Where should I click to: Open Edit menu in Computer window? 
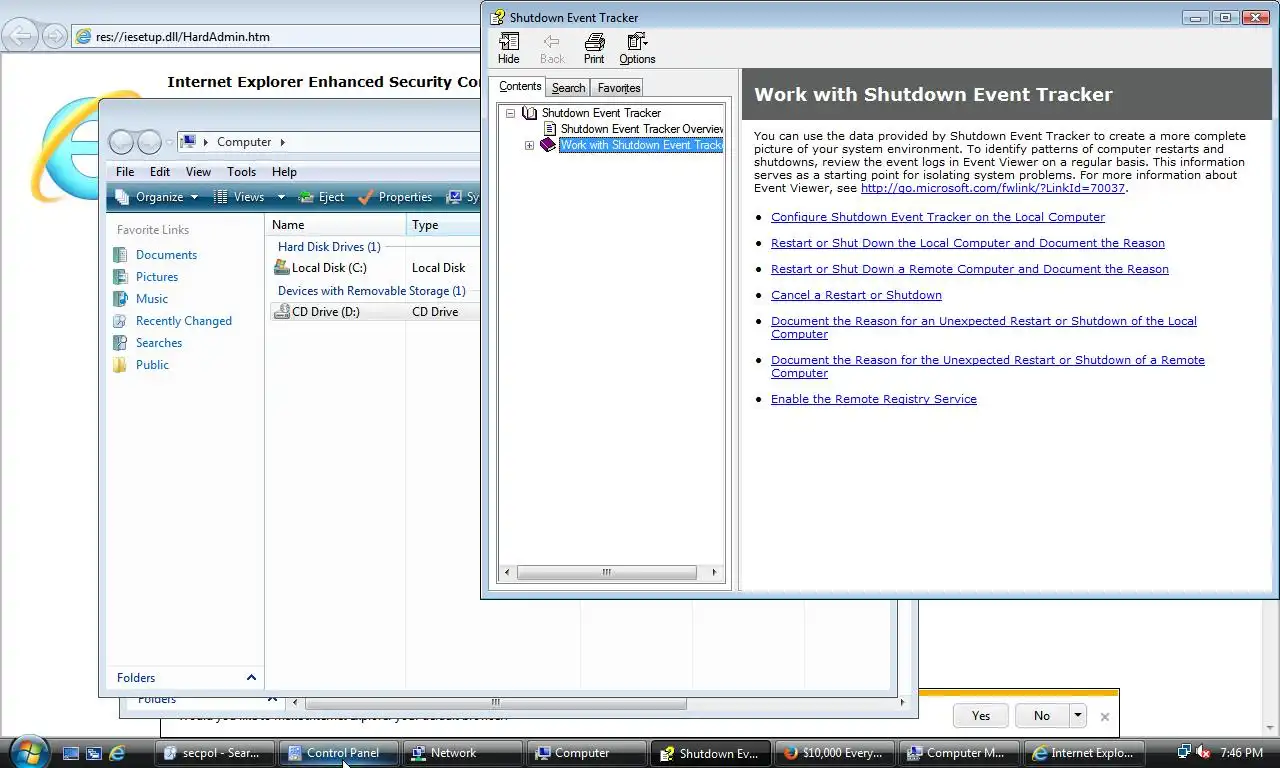pyautogui.click(x=160, y=172)
